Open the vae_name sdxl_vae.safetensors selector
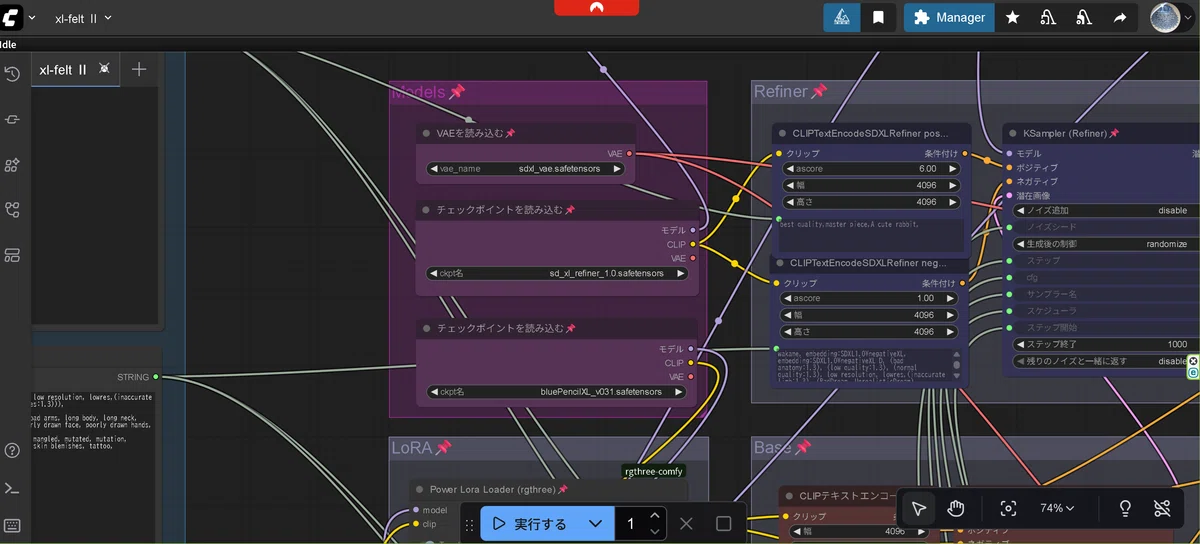Viewport: 1200px width, 544px height. (x=526, y=169)
